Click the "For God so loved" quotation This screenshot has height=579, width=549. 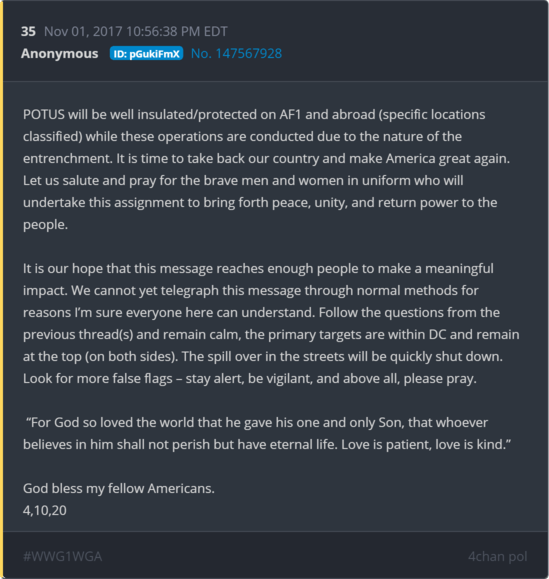[x=267, y=434]
